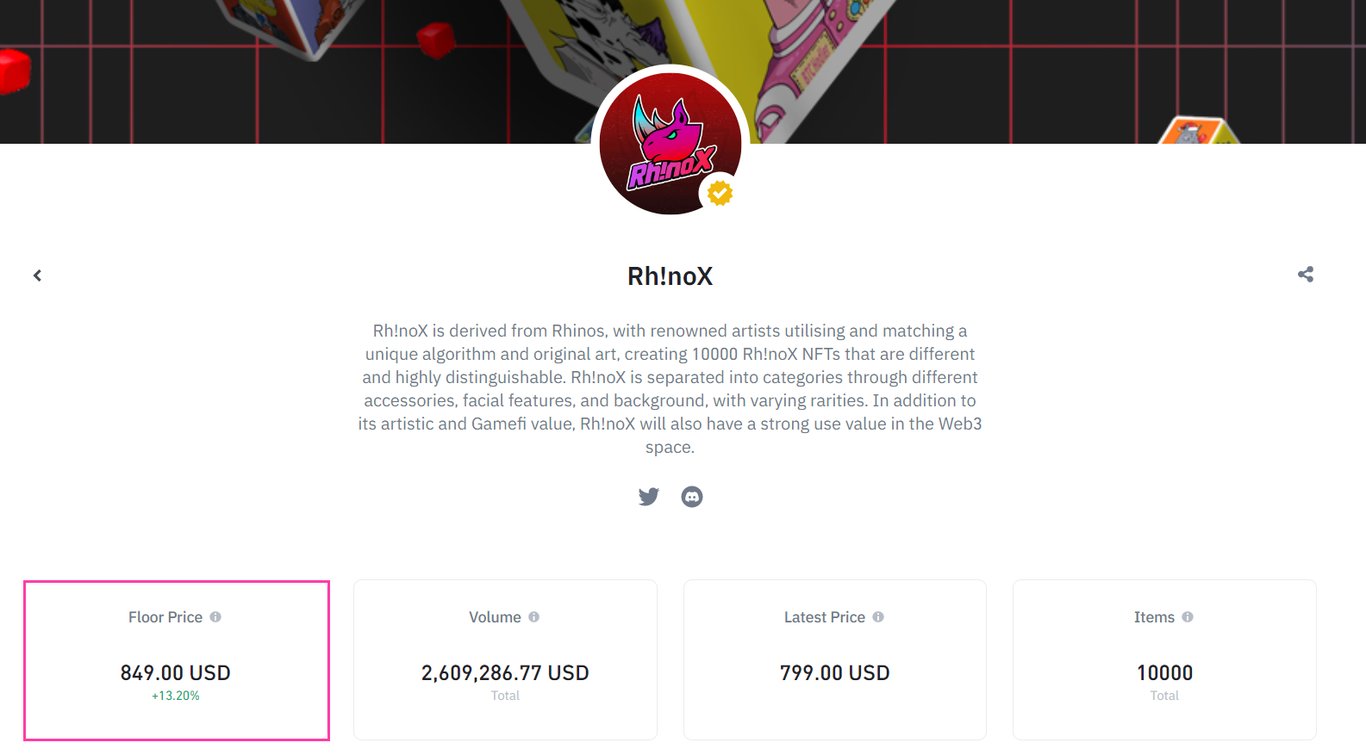Click the yellow verified badge on avatar
The image size is (1366, 755).
click(720, 193)
